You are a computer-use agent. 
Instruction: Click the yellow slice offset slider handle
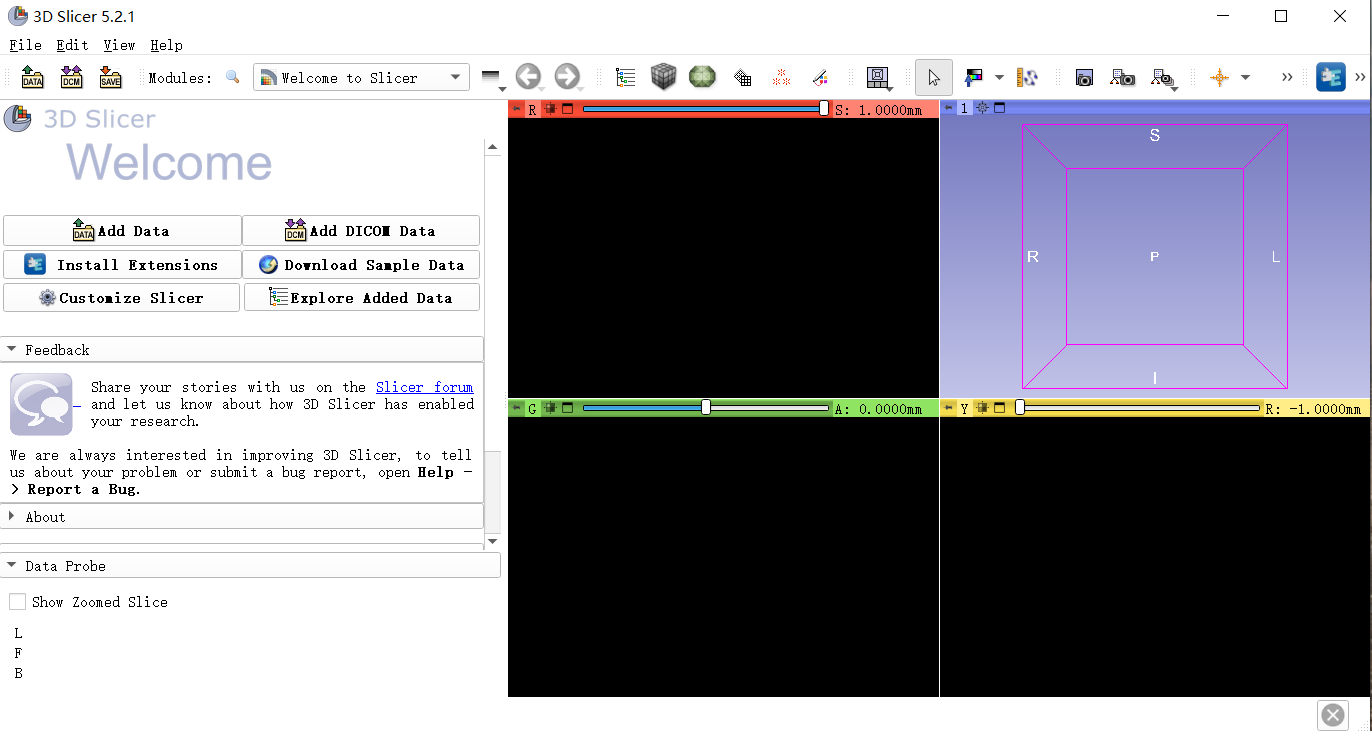(x=1020, y=407)
